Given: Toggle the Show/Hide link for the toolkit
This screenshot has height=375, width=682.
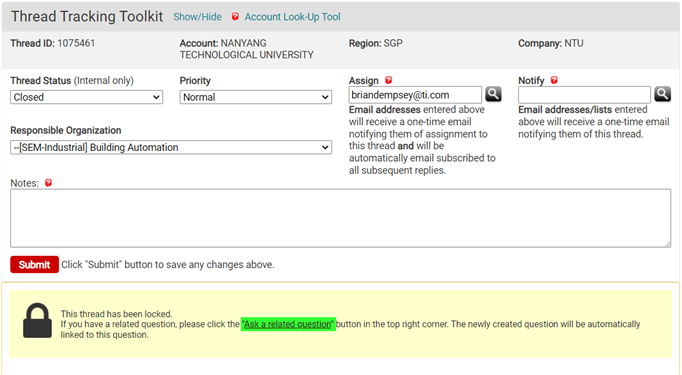Looking at the screenshot, I should pos(197,17).
